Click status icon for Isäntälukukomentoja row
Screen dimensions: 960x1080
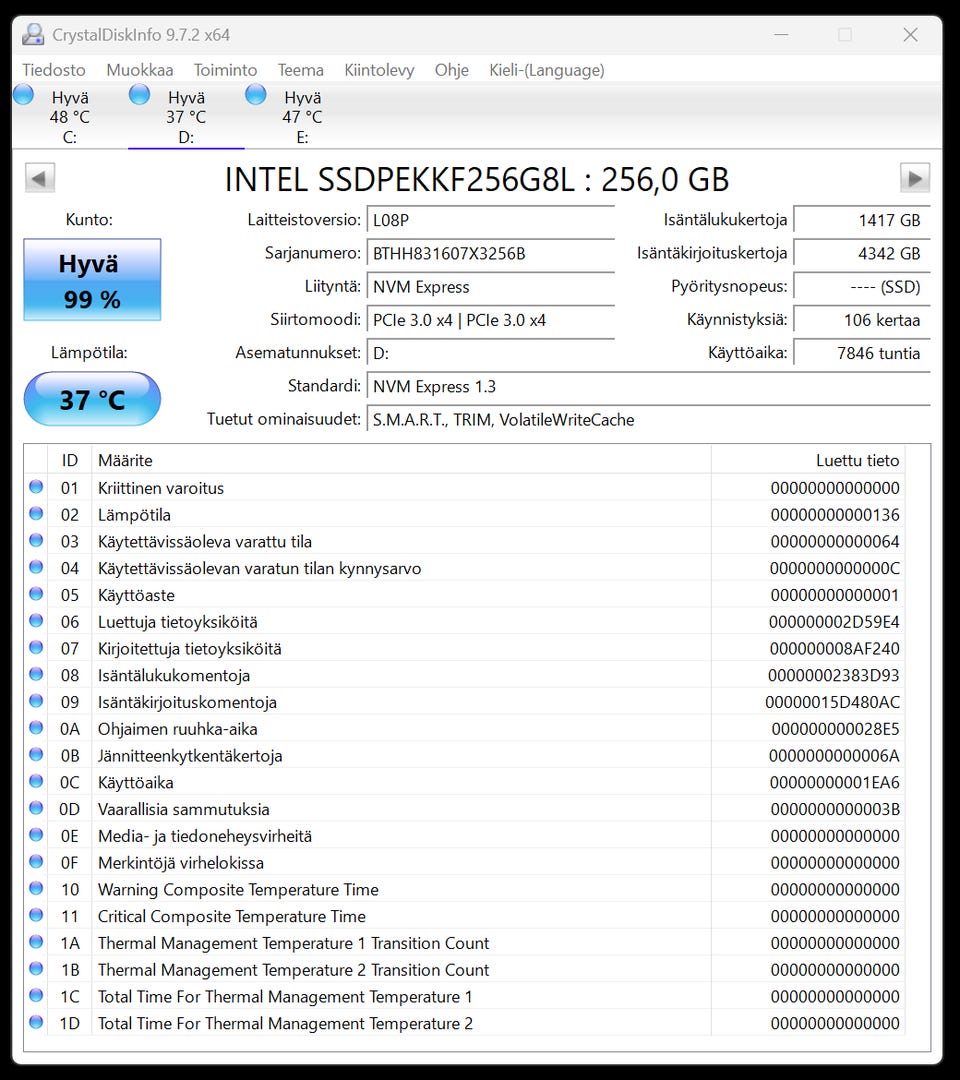click(x=36, y=674)
